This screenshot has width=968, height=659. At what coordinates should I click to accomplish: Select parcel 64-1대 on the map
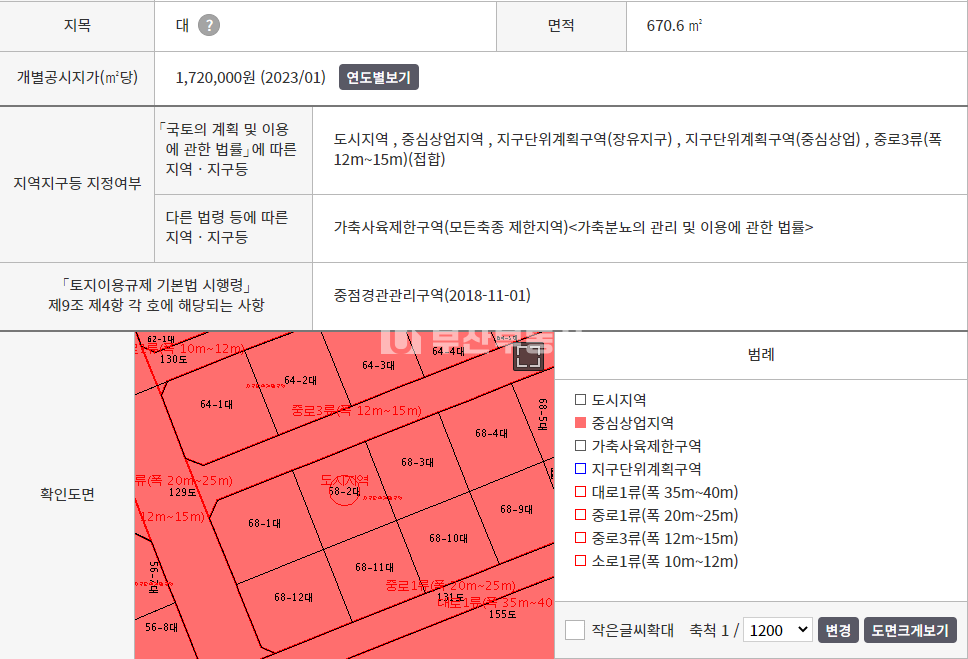point(216,404)
